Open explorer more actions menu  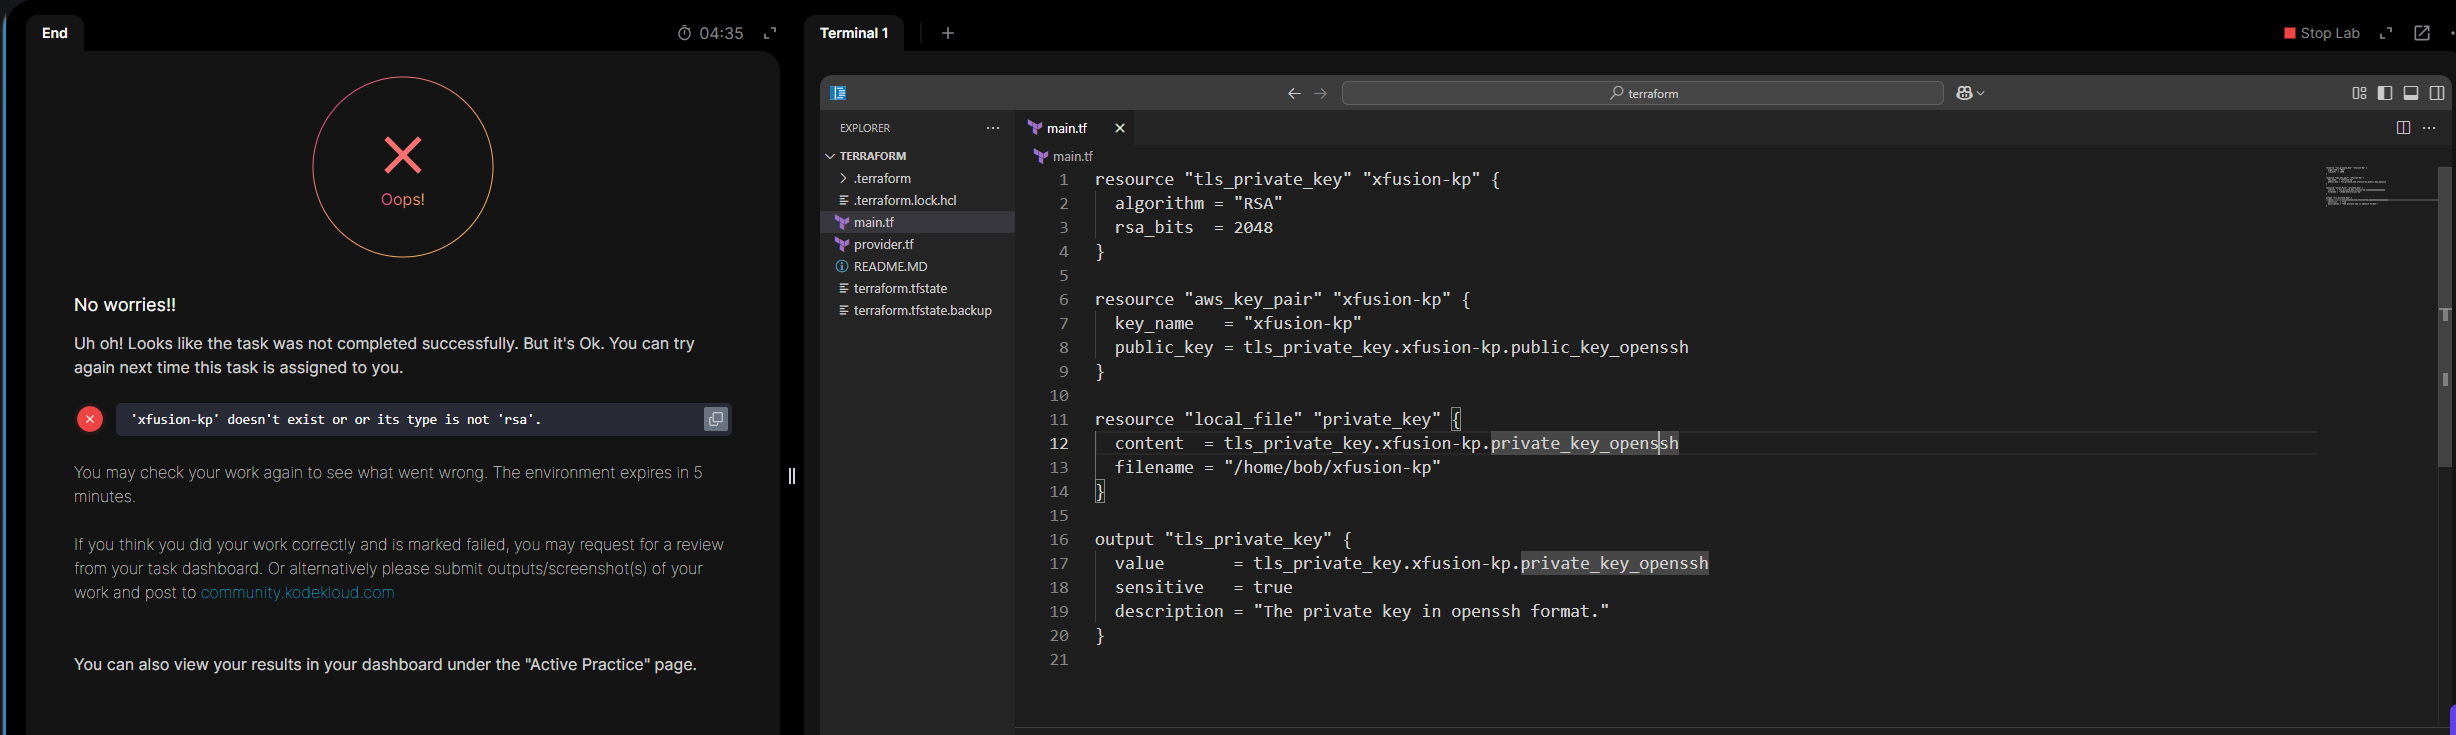pos(993,128)
